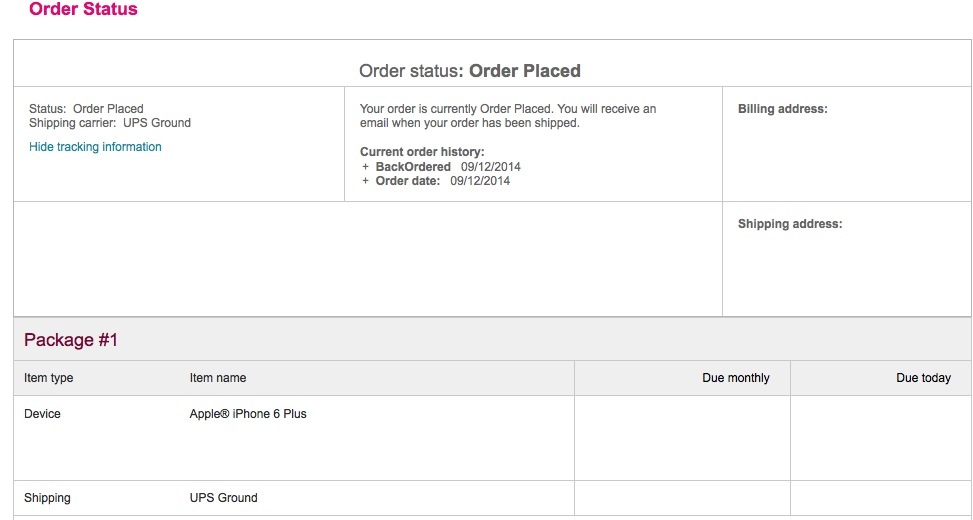Expand the BackOrdered history entry plus sign

[x=366, y=167]
